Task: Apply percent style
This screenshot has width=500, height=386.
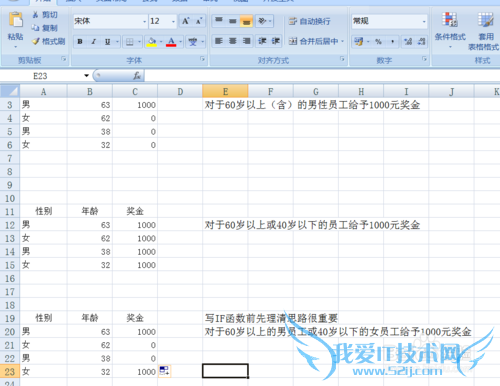Action: 378,42
